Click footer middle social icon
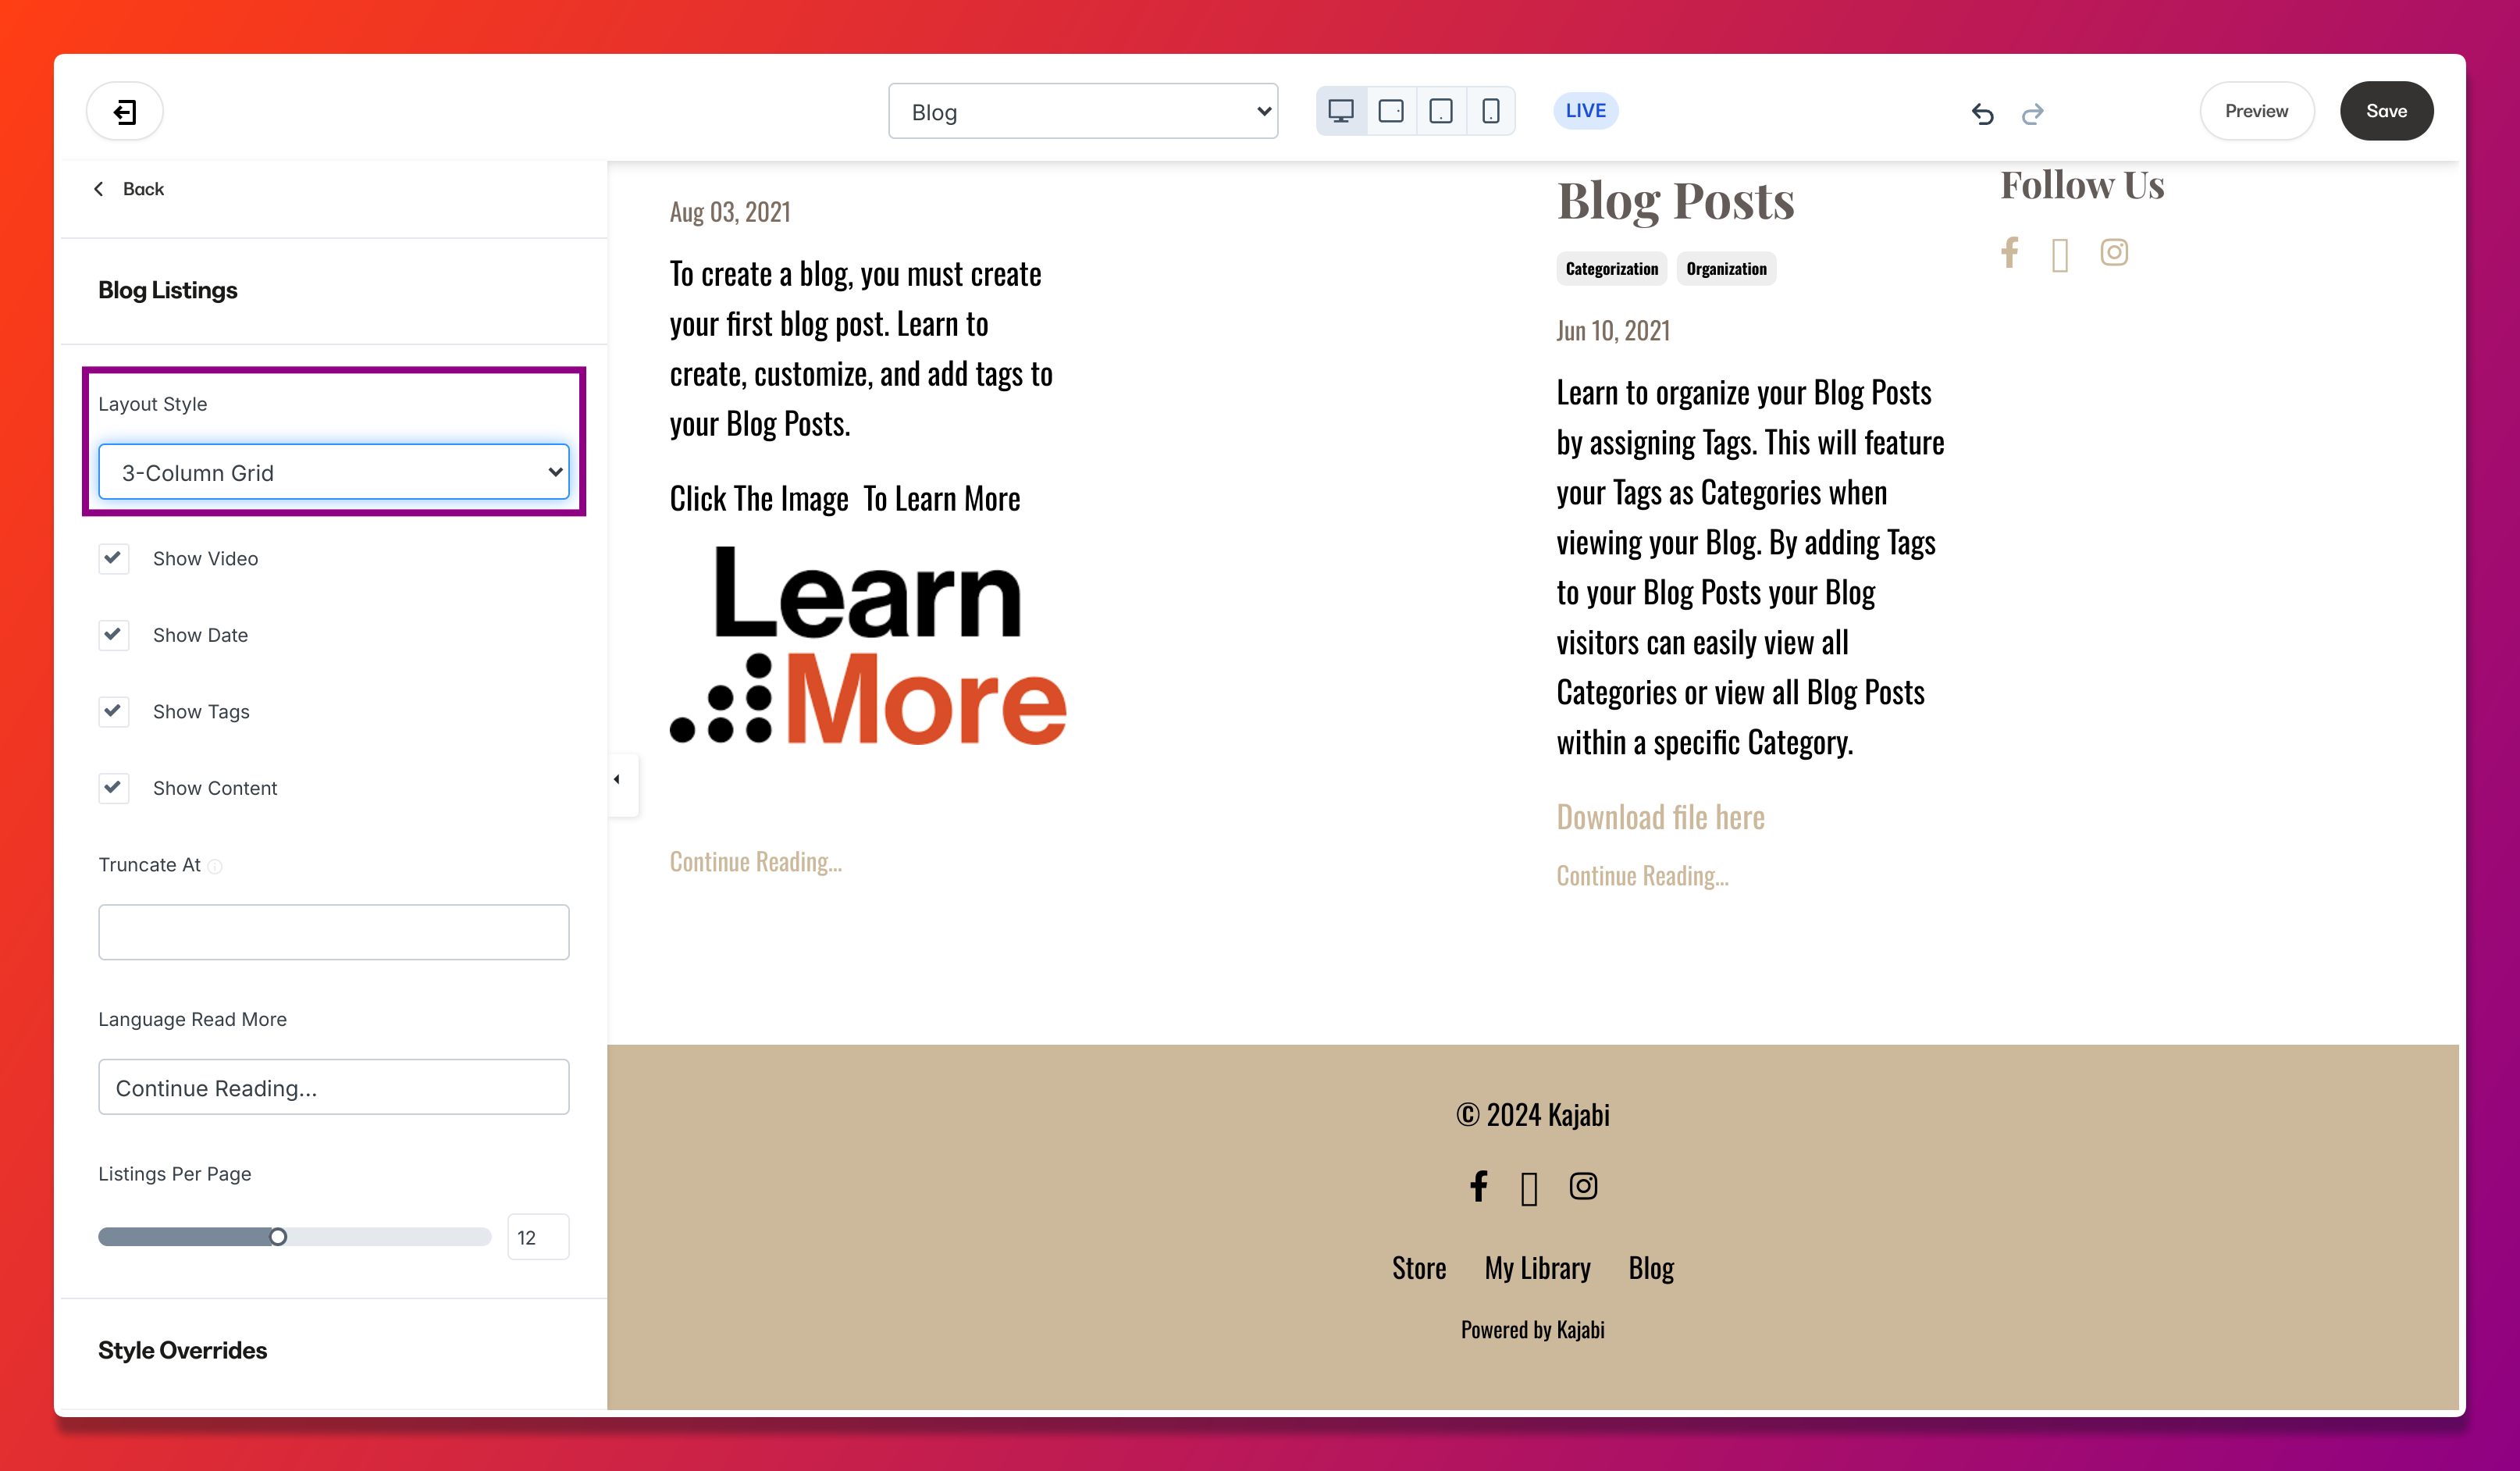 [x=1529, y=1188]
